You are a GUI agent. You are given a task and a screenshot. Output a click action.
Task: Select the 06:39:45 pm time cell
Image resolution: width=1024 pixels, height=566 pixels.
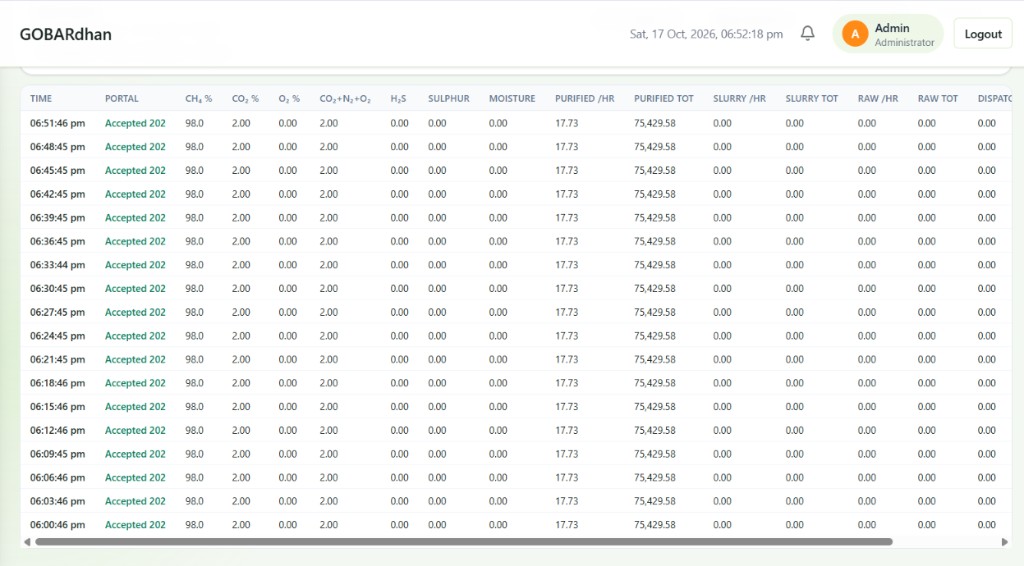(x=57, y=217)
